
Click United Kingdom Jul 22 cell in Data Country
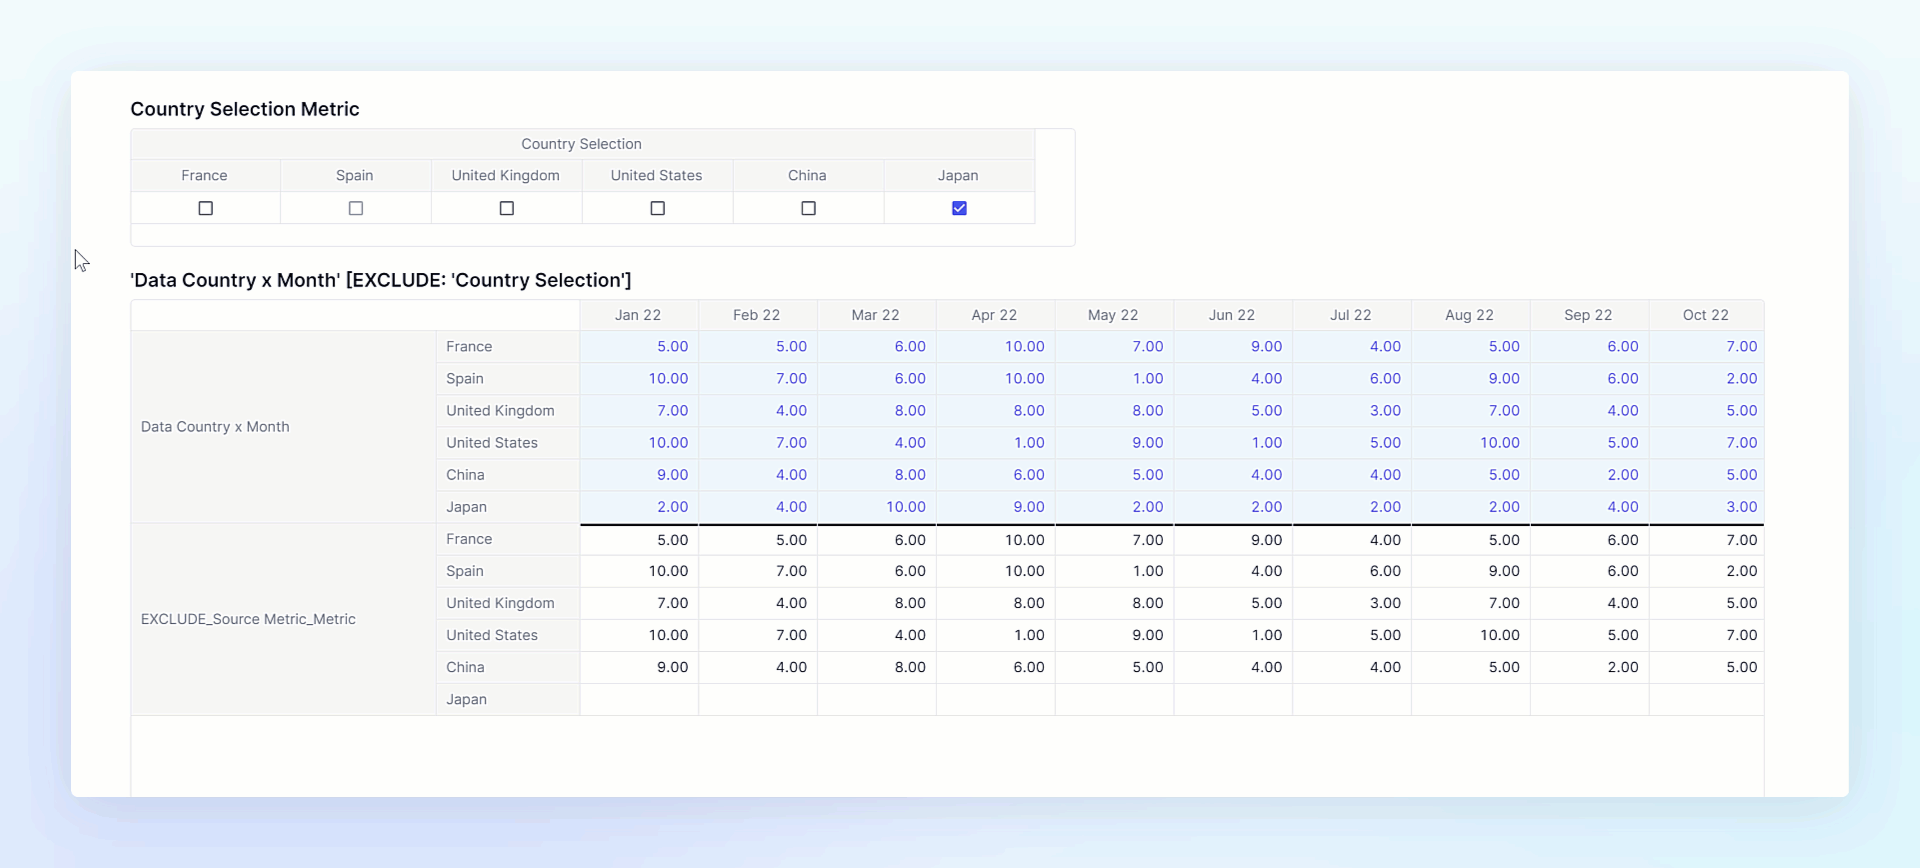tap(1352, 411)
